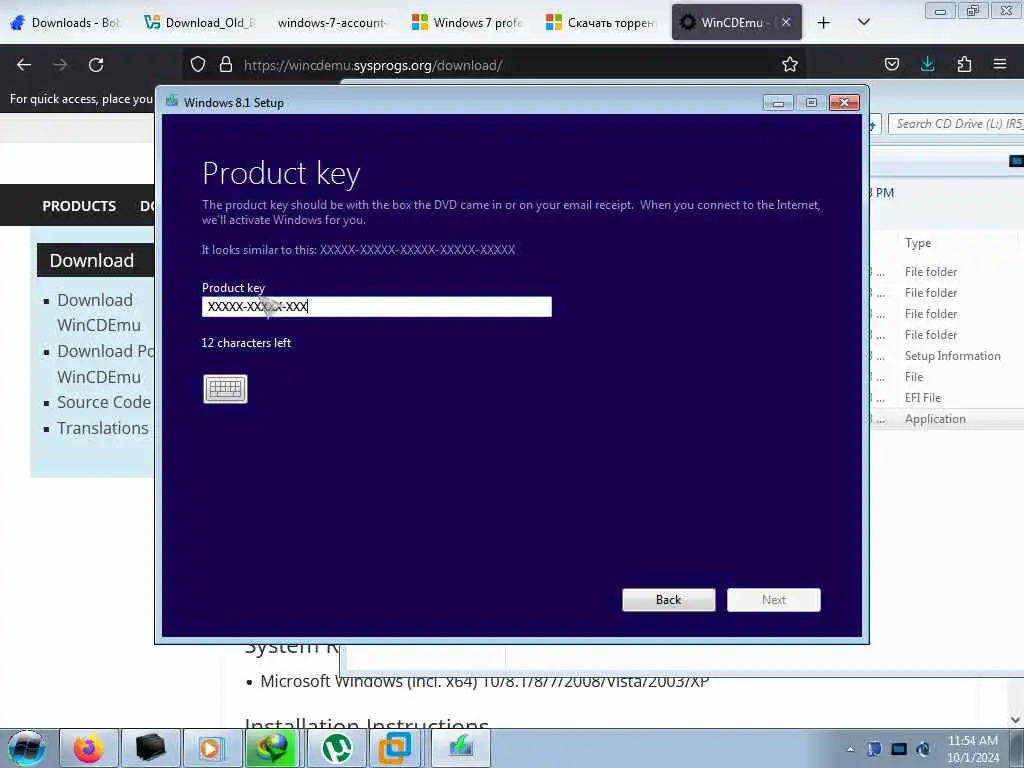
Task: Open the Save to Pocket icon
Action: (891, 65)
